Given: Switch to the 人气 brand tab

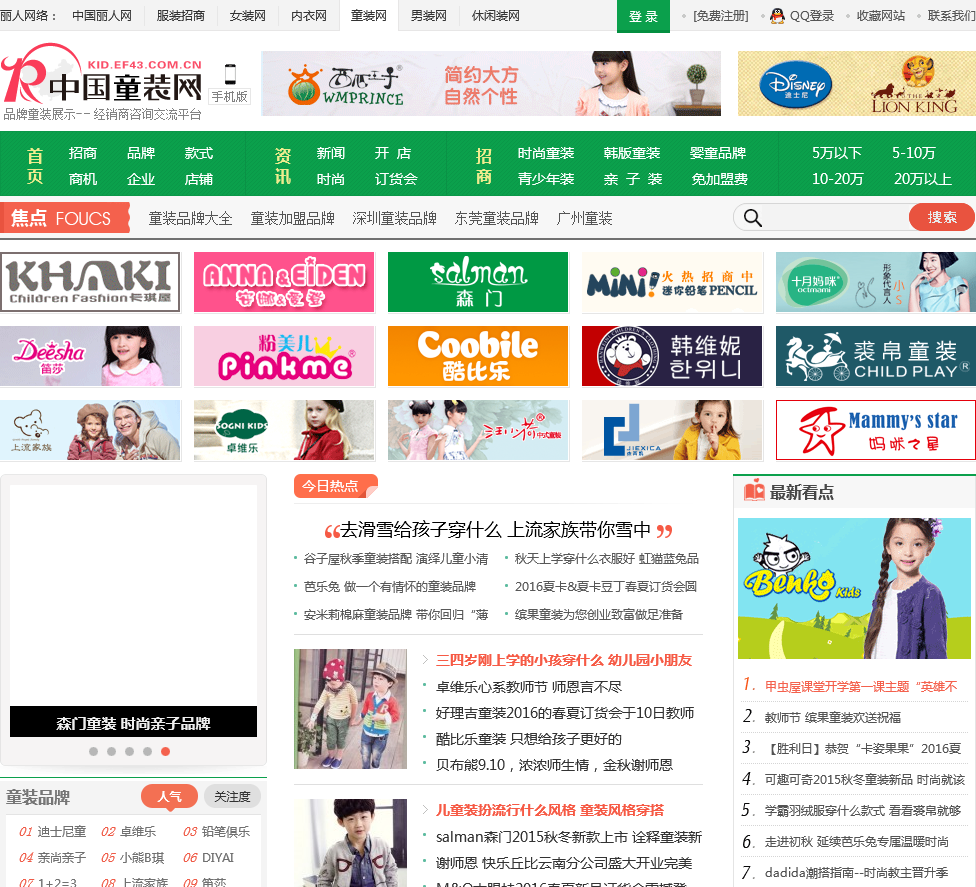Looking at the screenshot, I should tap(169, 797).
